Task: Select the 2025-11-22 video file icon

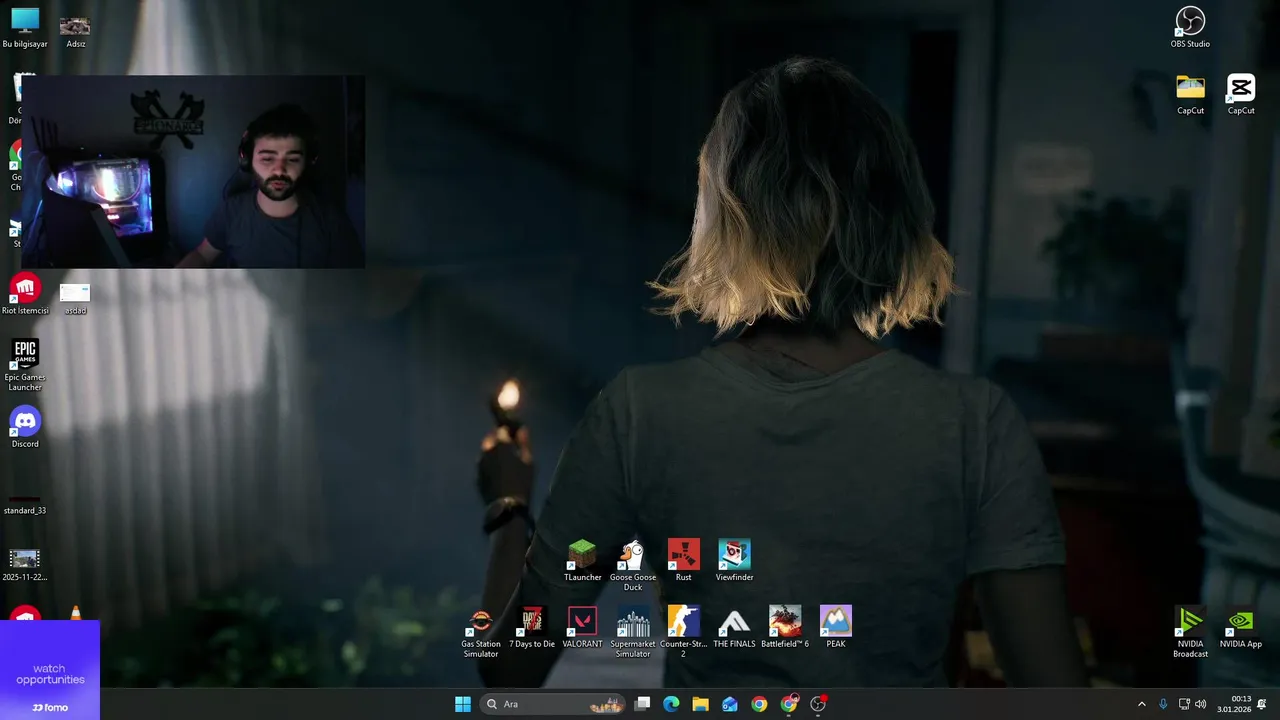Action: tap(25, 565)
